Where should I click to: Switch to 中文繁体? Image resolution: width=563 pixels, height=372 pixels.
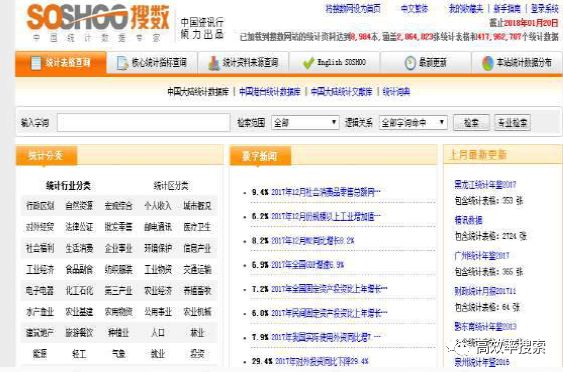[414, 9]
